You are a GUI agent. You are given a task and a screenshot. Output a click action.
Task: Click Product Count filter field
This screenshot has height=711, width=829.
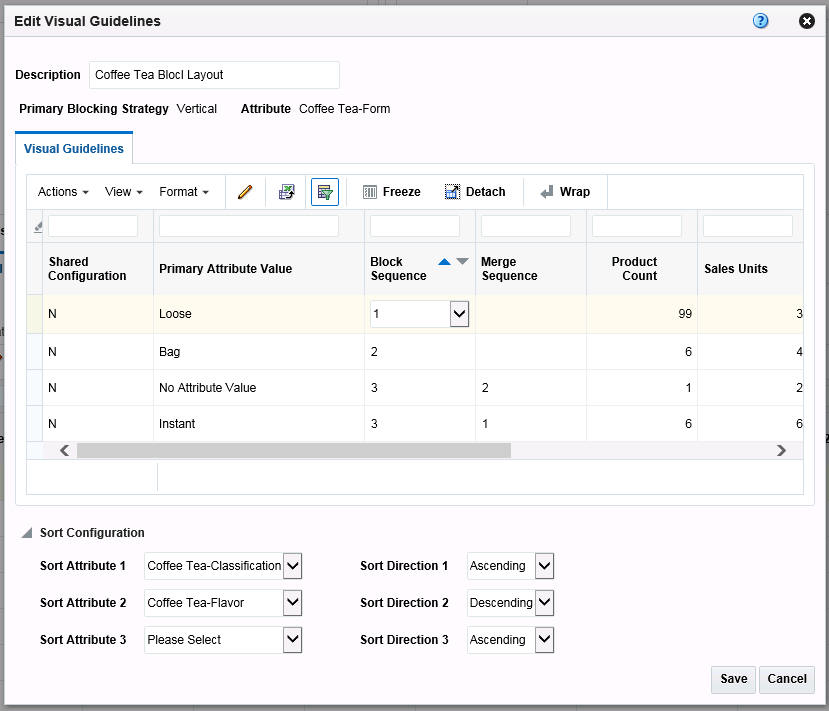tap(637, 226)
